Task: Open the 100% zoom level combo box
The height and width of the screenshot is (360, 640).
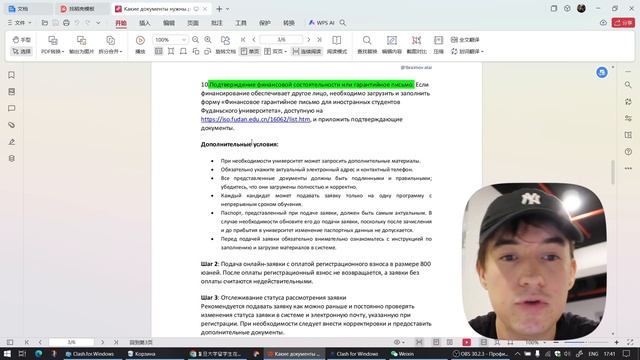Action: tap(170, 40)
